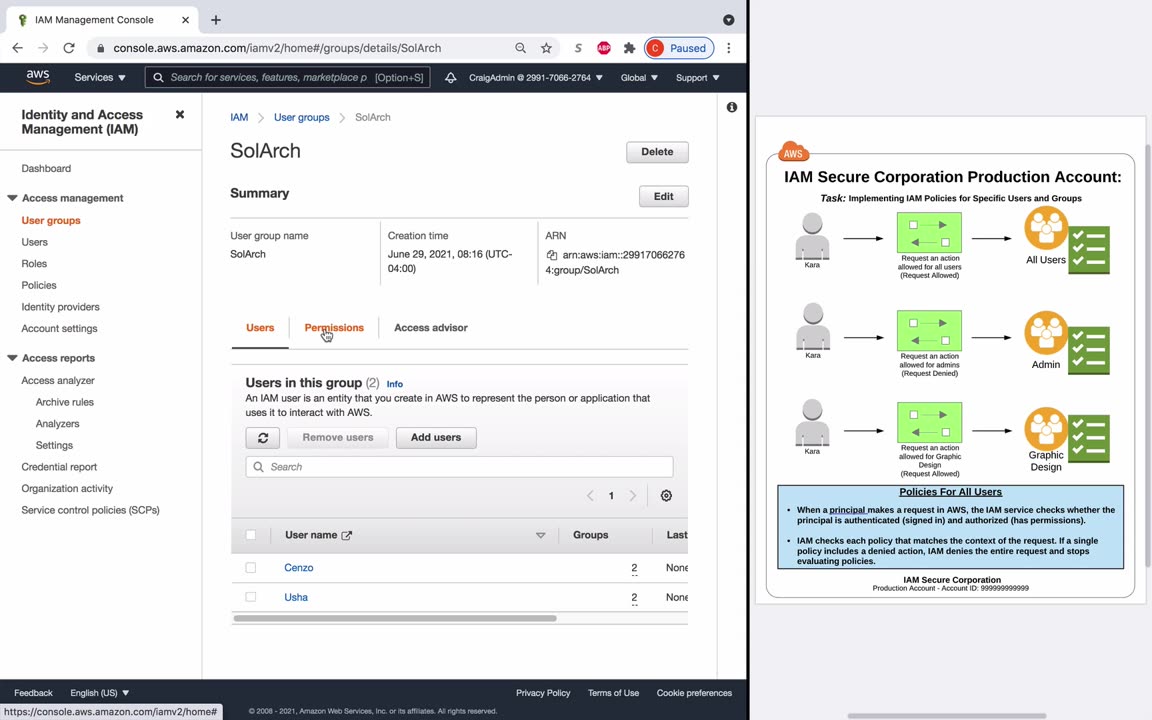Bookmark page with the star icon

pyautogui.click(x=546, y=48)
